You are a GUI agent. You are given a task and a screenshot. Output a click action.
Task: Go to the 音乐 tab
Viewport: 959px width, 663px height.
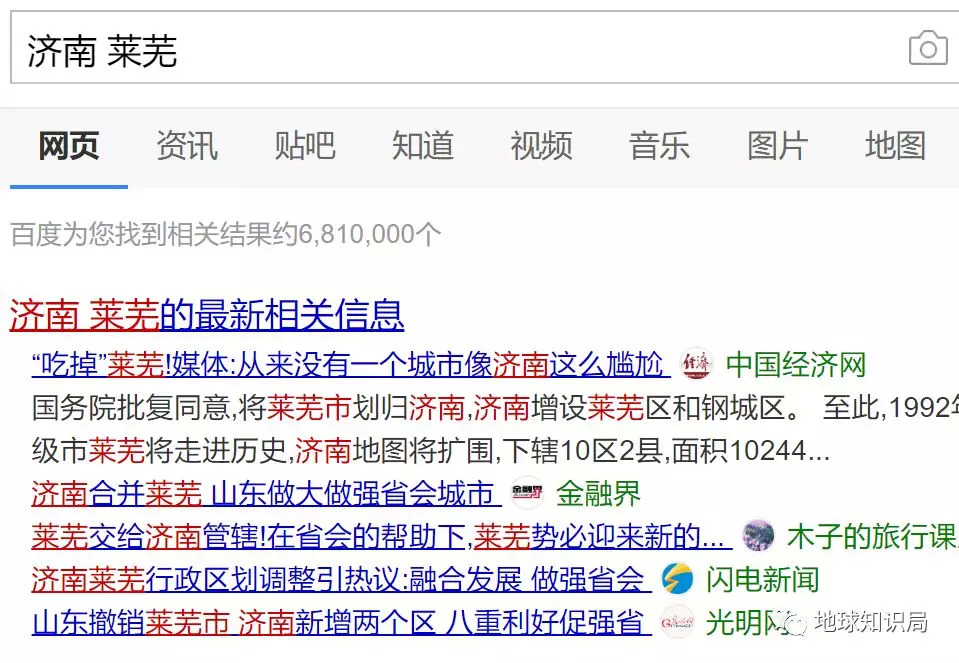pyautogui.click(x=659, y=146)
